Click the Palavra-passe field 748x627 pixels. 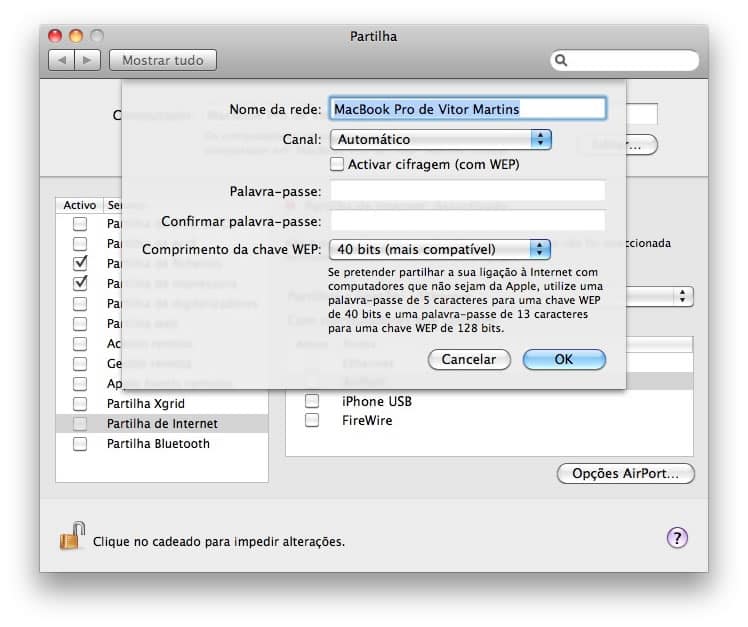(x=468, y=191)
